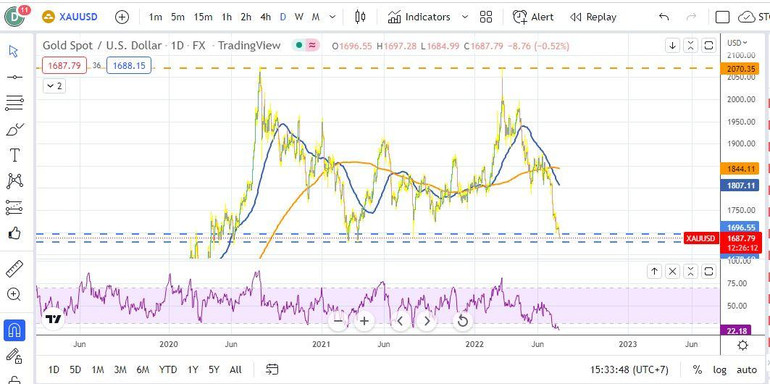Open the USD currency dropdown
Viewport: 770px width, 384px height.
(738, 43)
